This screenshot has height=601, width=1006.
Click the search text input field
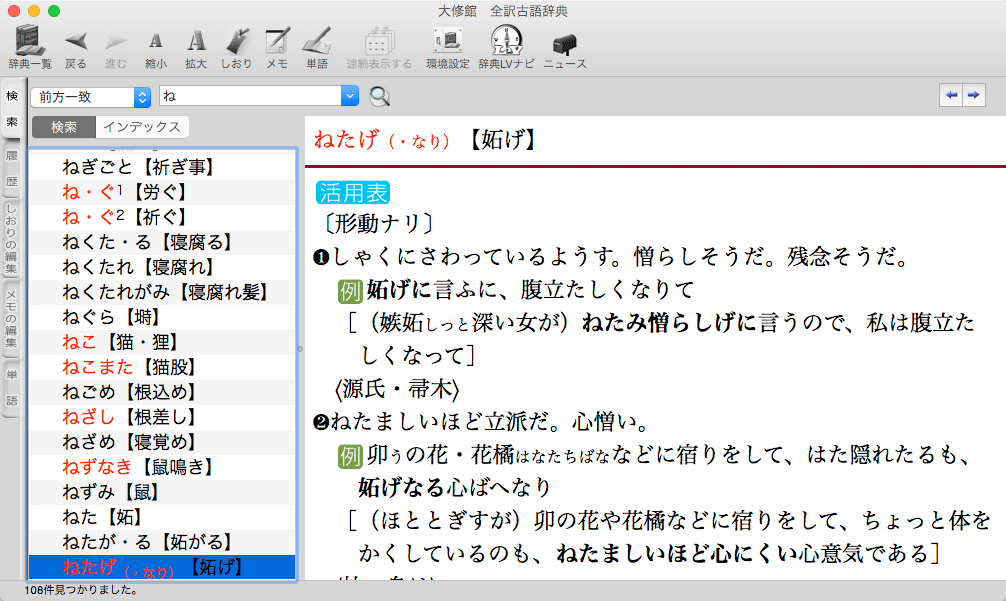tap(248, 96)
